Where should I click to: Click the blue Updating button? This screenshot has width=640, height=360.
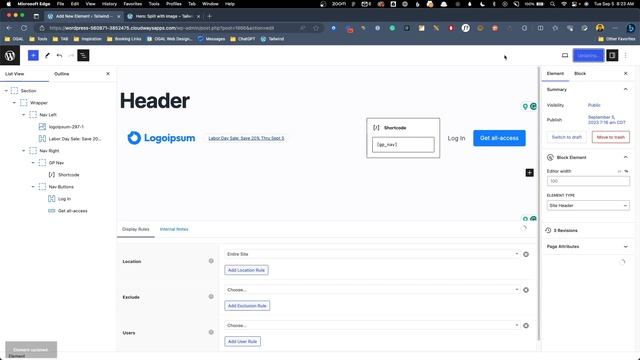(x=588, y=56)
